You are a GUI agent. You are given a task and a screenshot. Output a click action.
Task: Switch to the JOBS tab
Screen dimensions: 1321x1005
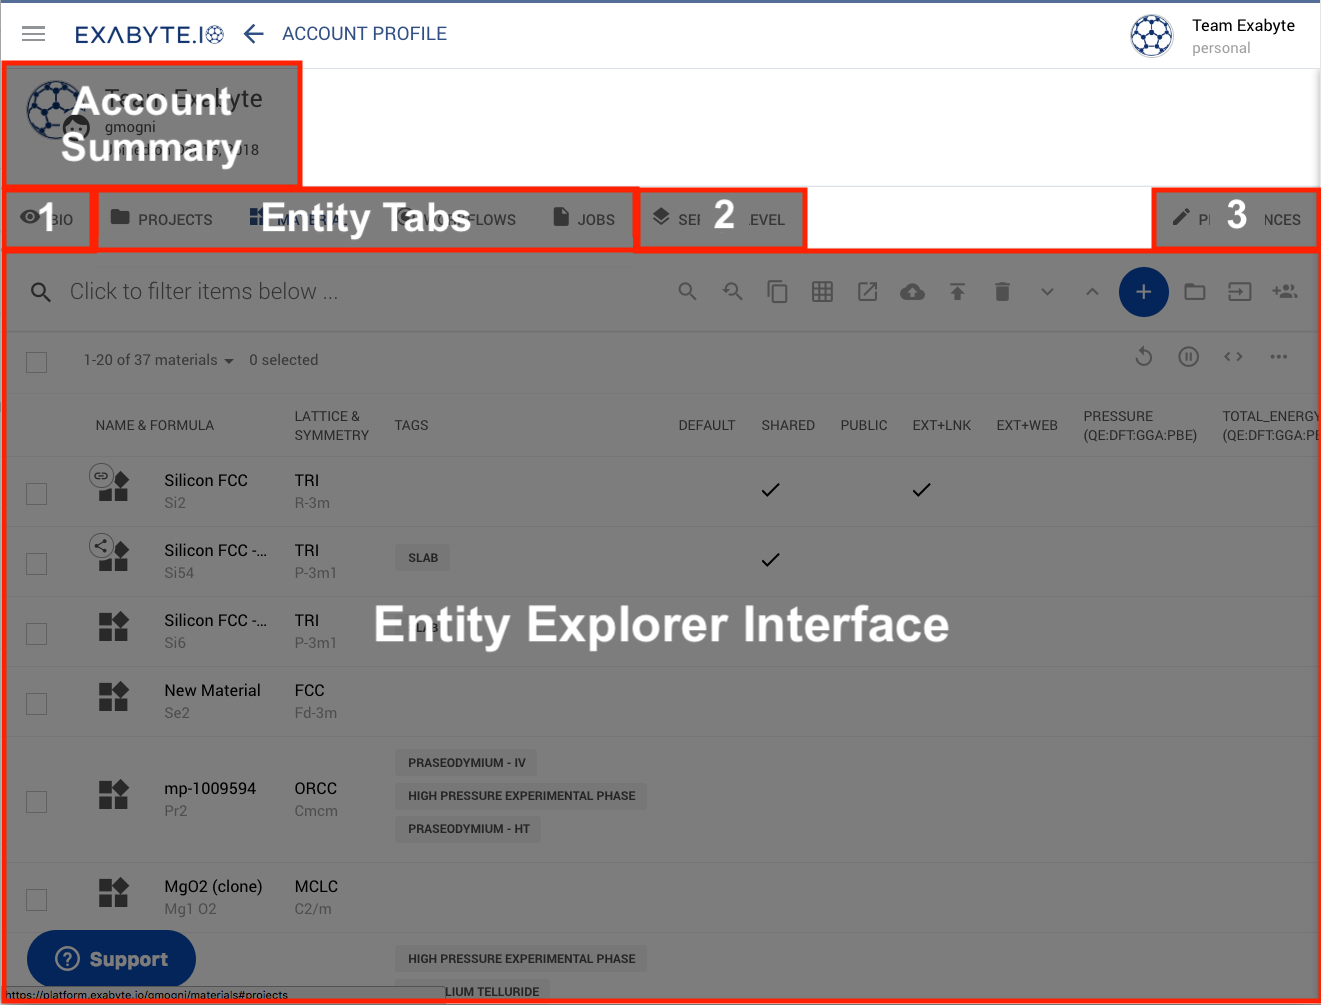point(584,218)
